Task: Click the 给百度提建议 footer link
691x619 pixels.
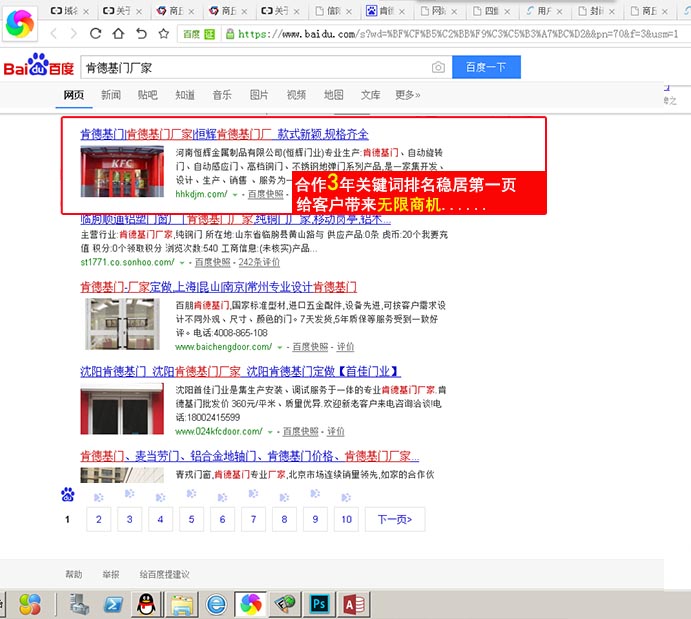Action: pyautogui.click(x=164, y=574)
